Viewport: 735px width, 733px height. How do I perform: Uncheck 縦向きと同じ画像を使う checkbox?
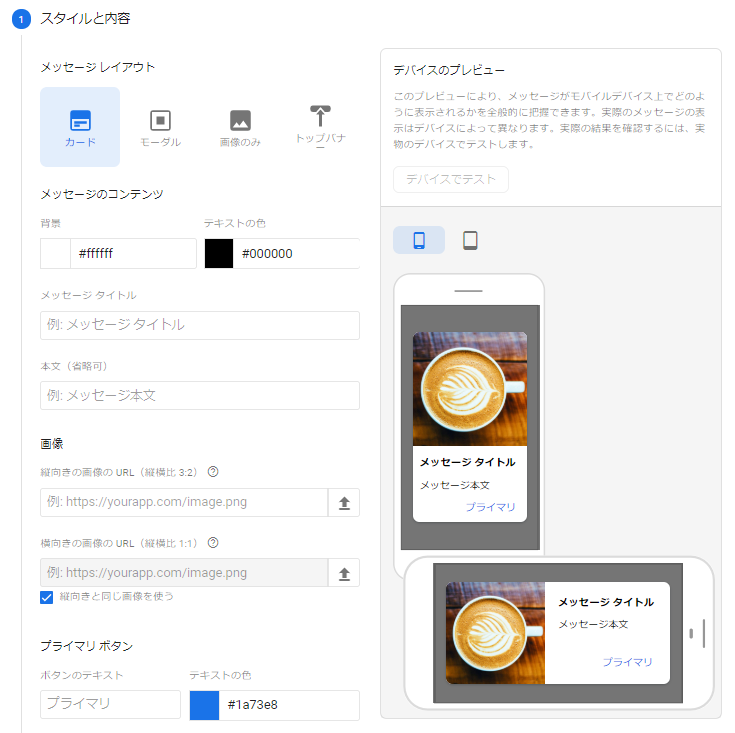point(47,597)
